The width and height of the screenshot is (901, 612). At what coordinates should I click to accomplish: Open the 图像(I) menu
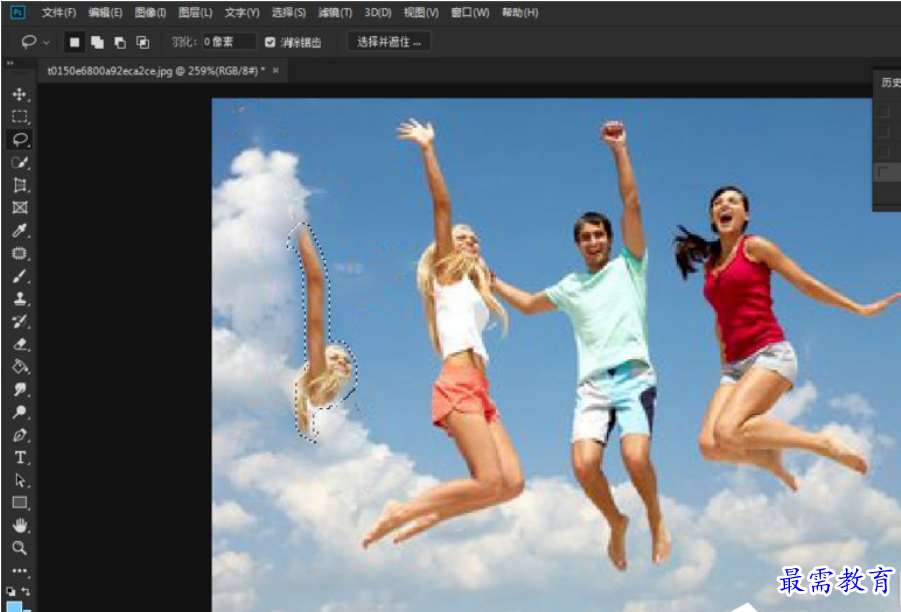(x=150, y=12)
